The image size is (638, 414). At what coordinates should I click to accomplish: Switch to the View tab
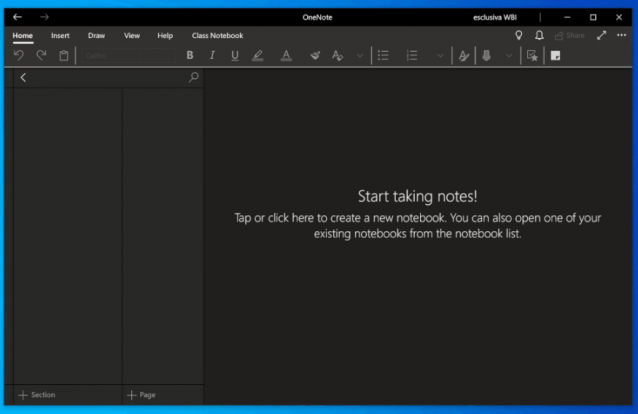(x=132, y=35)
